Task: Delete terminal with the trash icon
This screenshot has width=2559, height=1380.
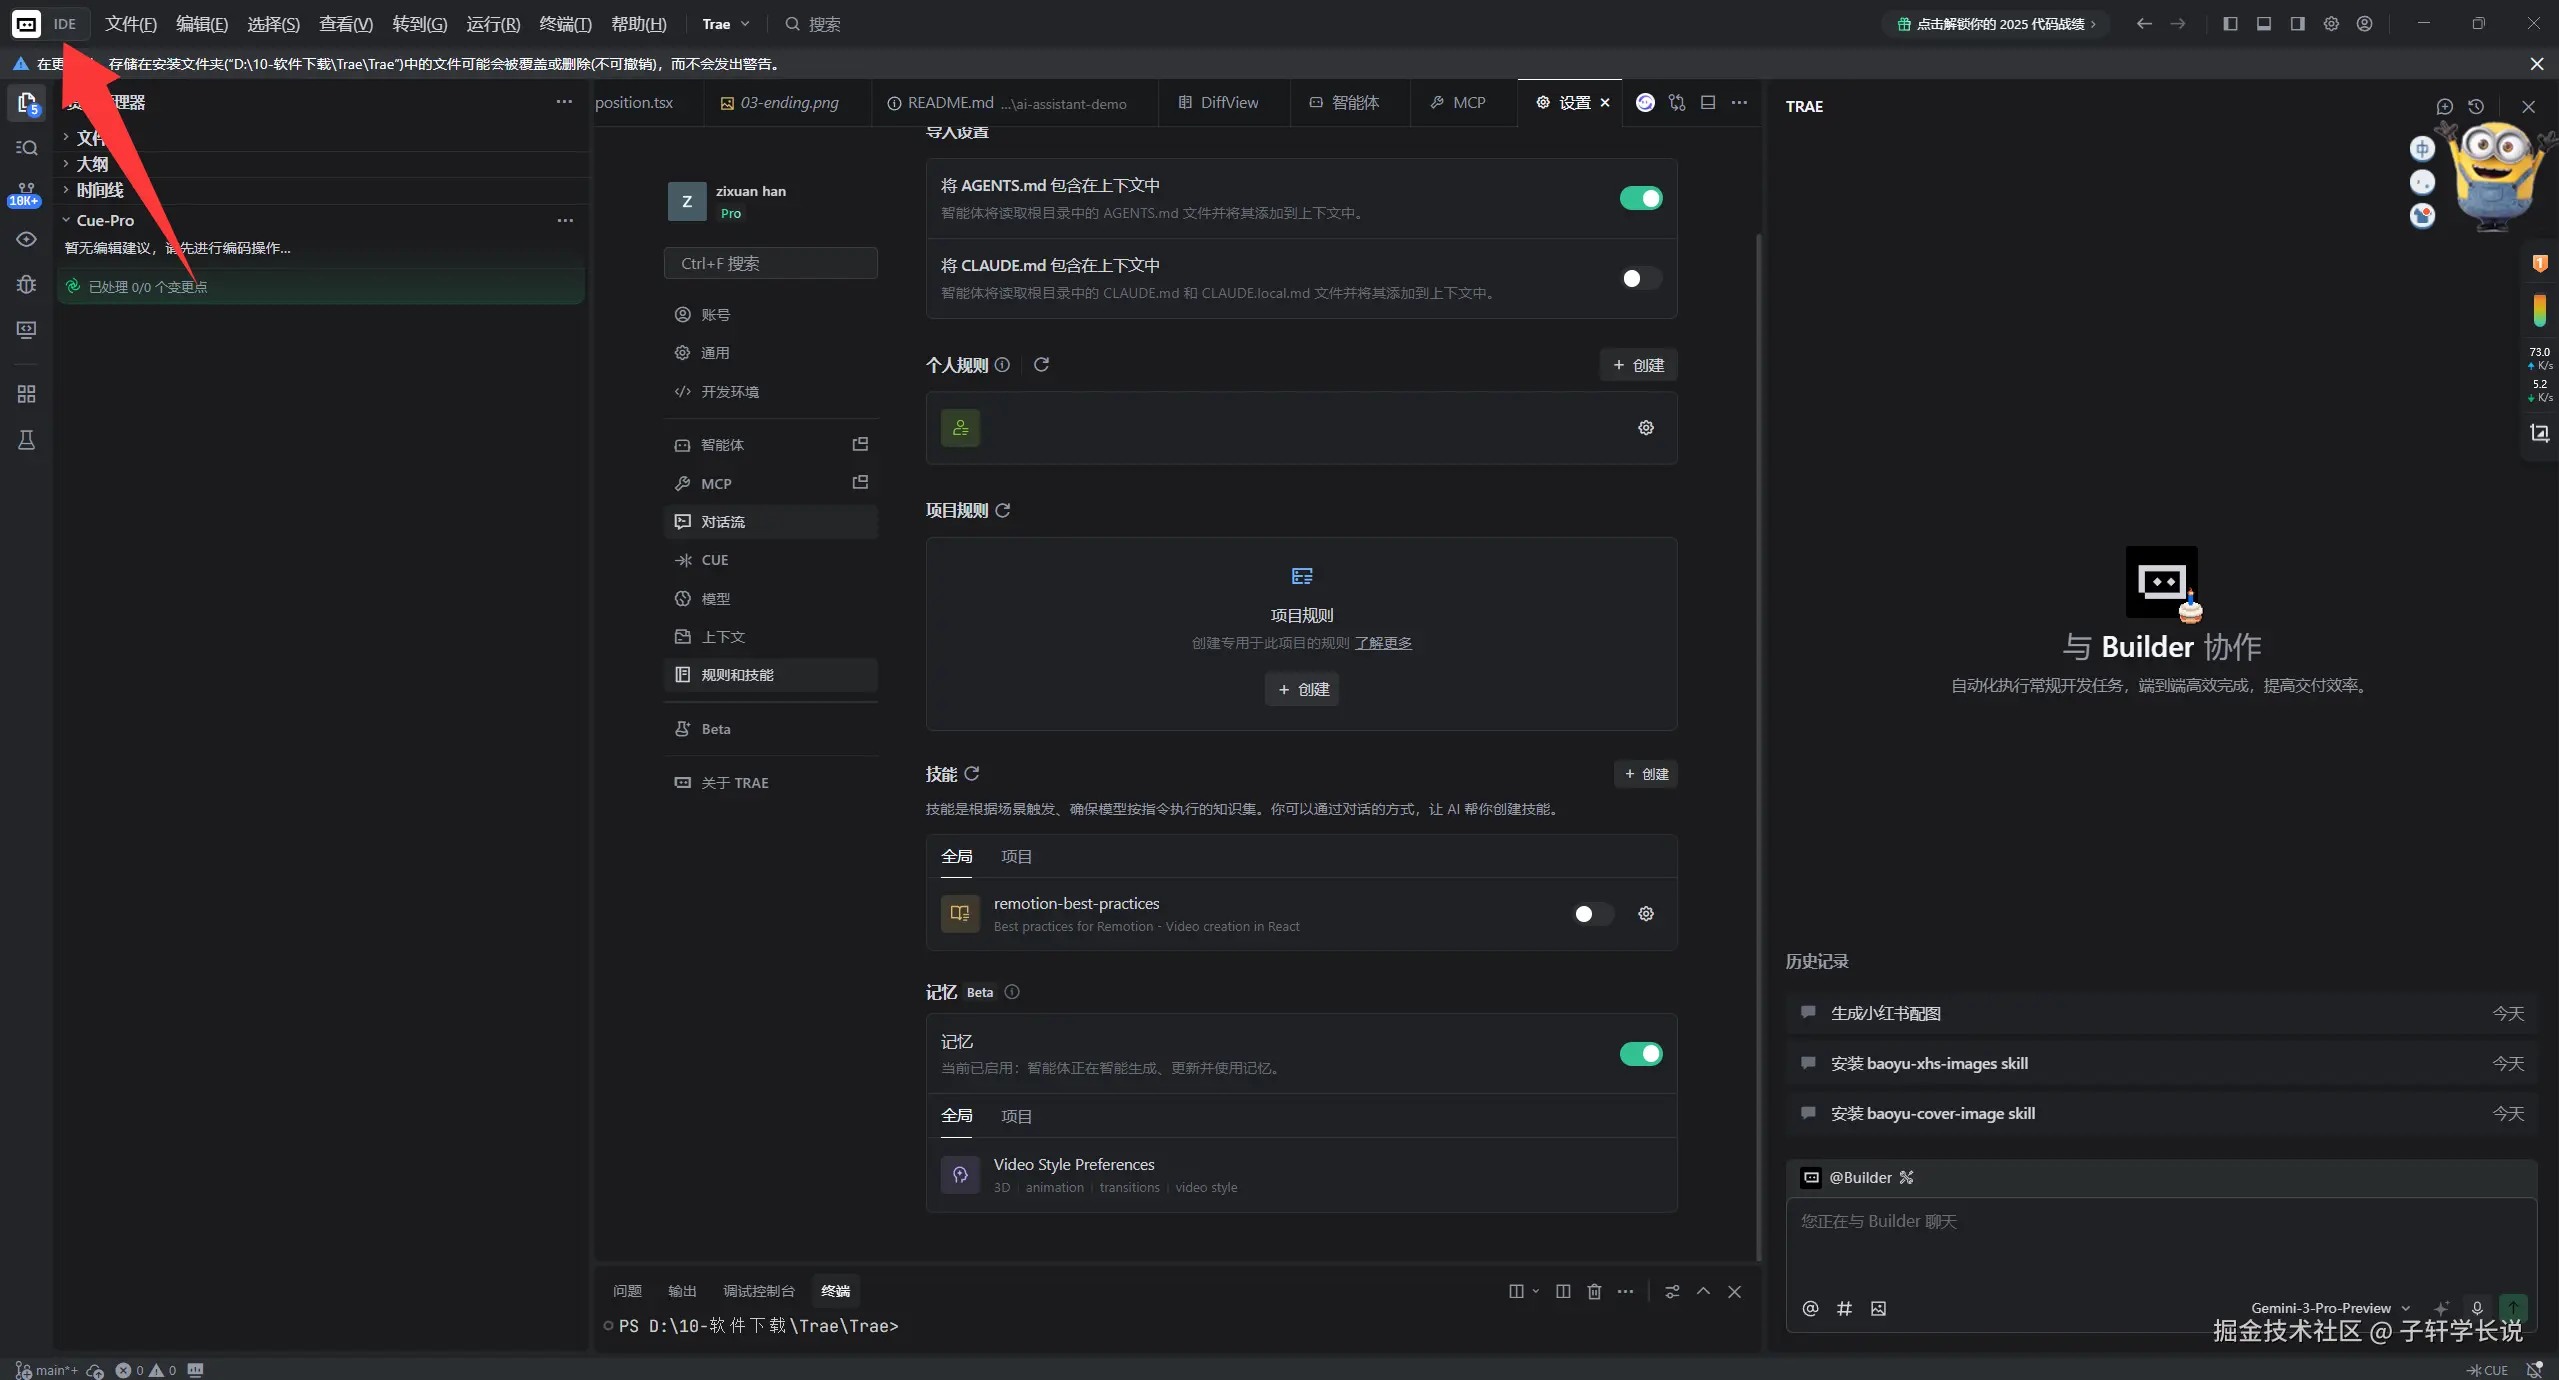Action: 1594,1291
